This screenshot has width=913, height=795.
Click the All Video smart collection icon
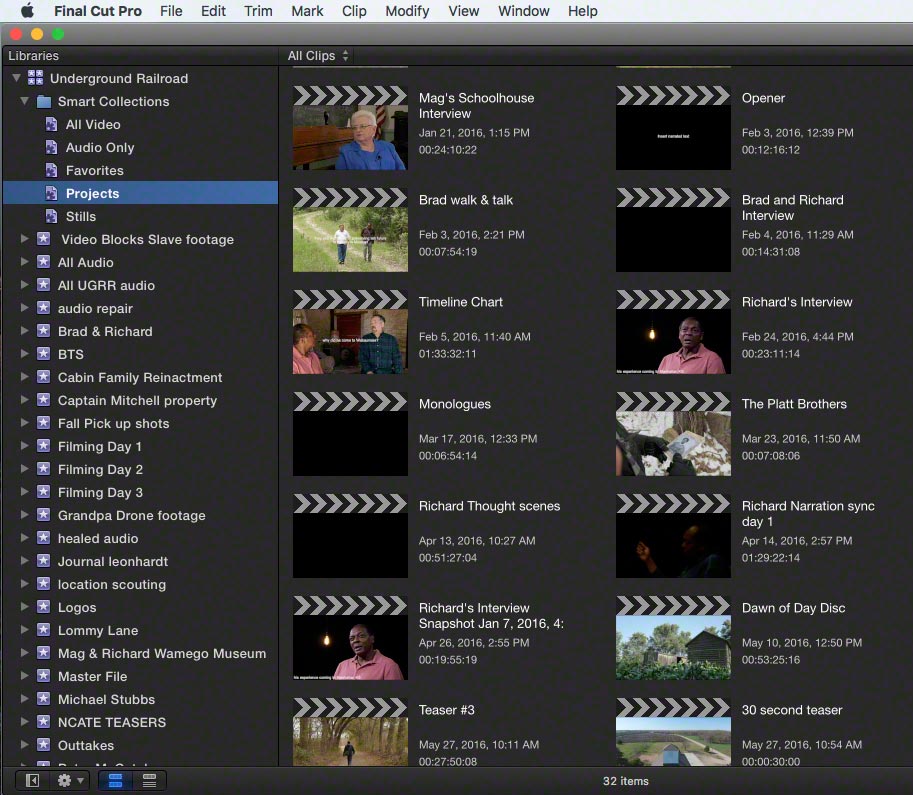51,124
